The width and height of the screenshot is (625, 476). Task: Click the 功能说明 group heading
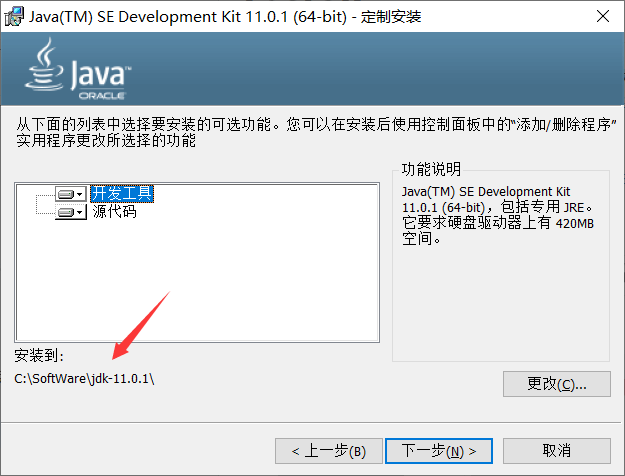[x=431, y=169]
